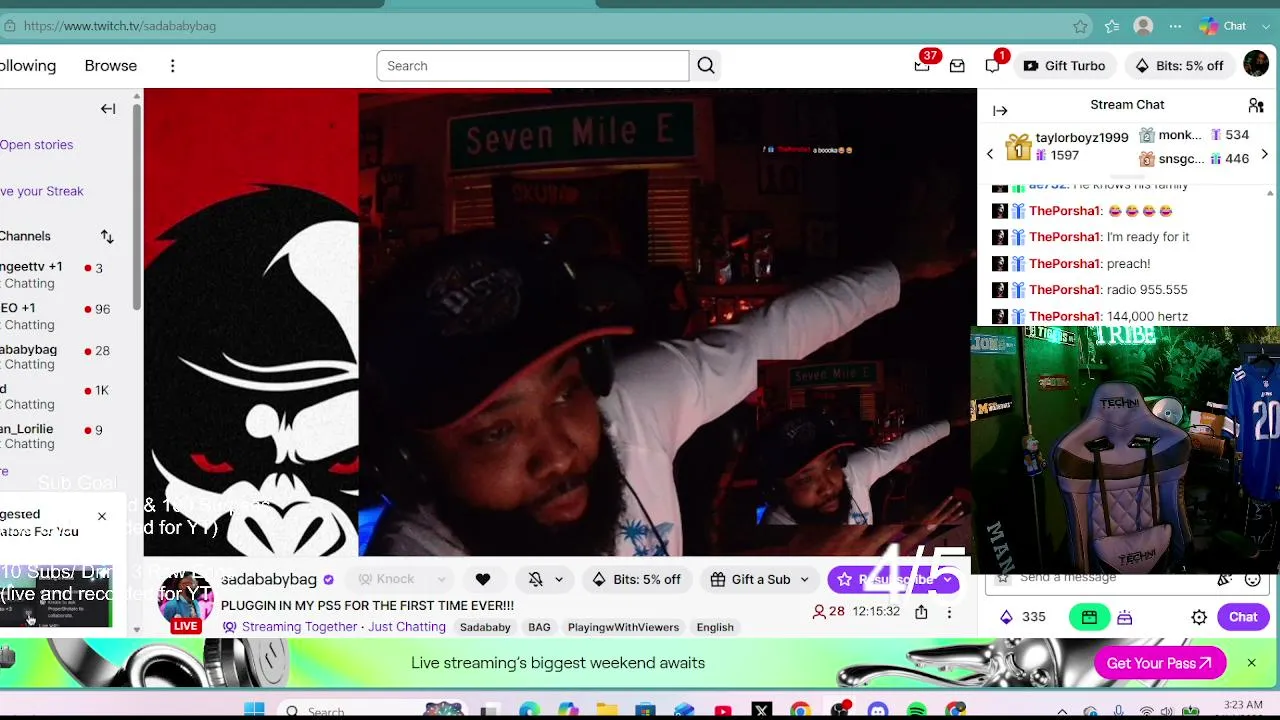The height and width of the screenshot is (720, 1280).
Task: Click the search magnifier button
Action: pyautogui.click(x=706, y=66)
